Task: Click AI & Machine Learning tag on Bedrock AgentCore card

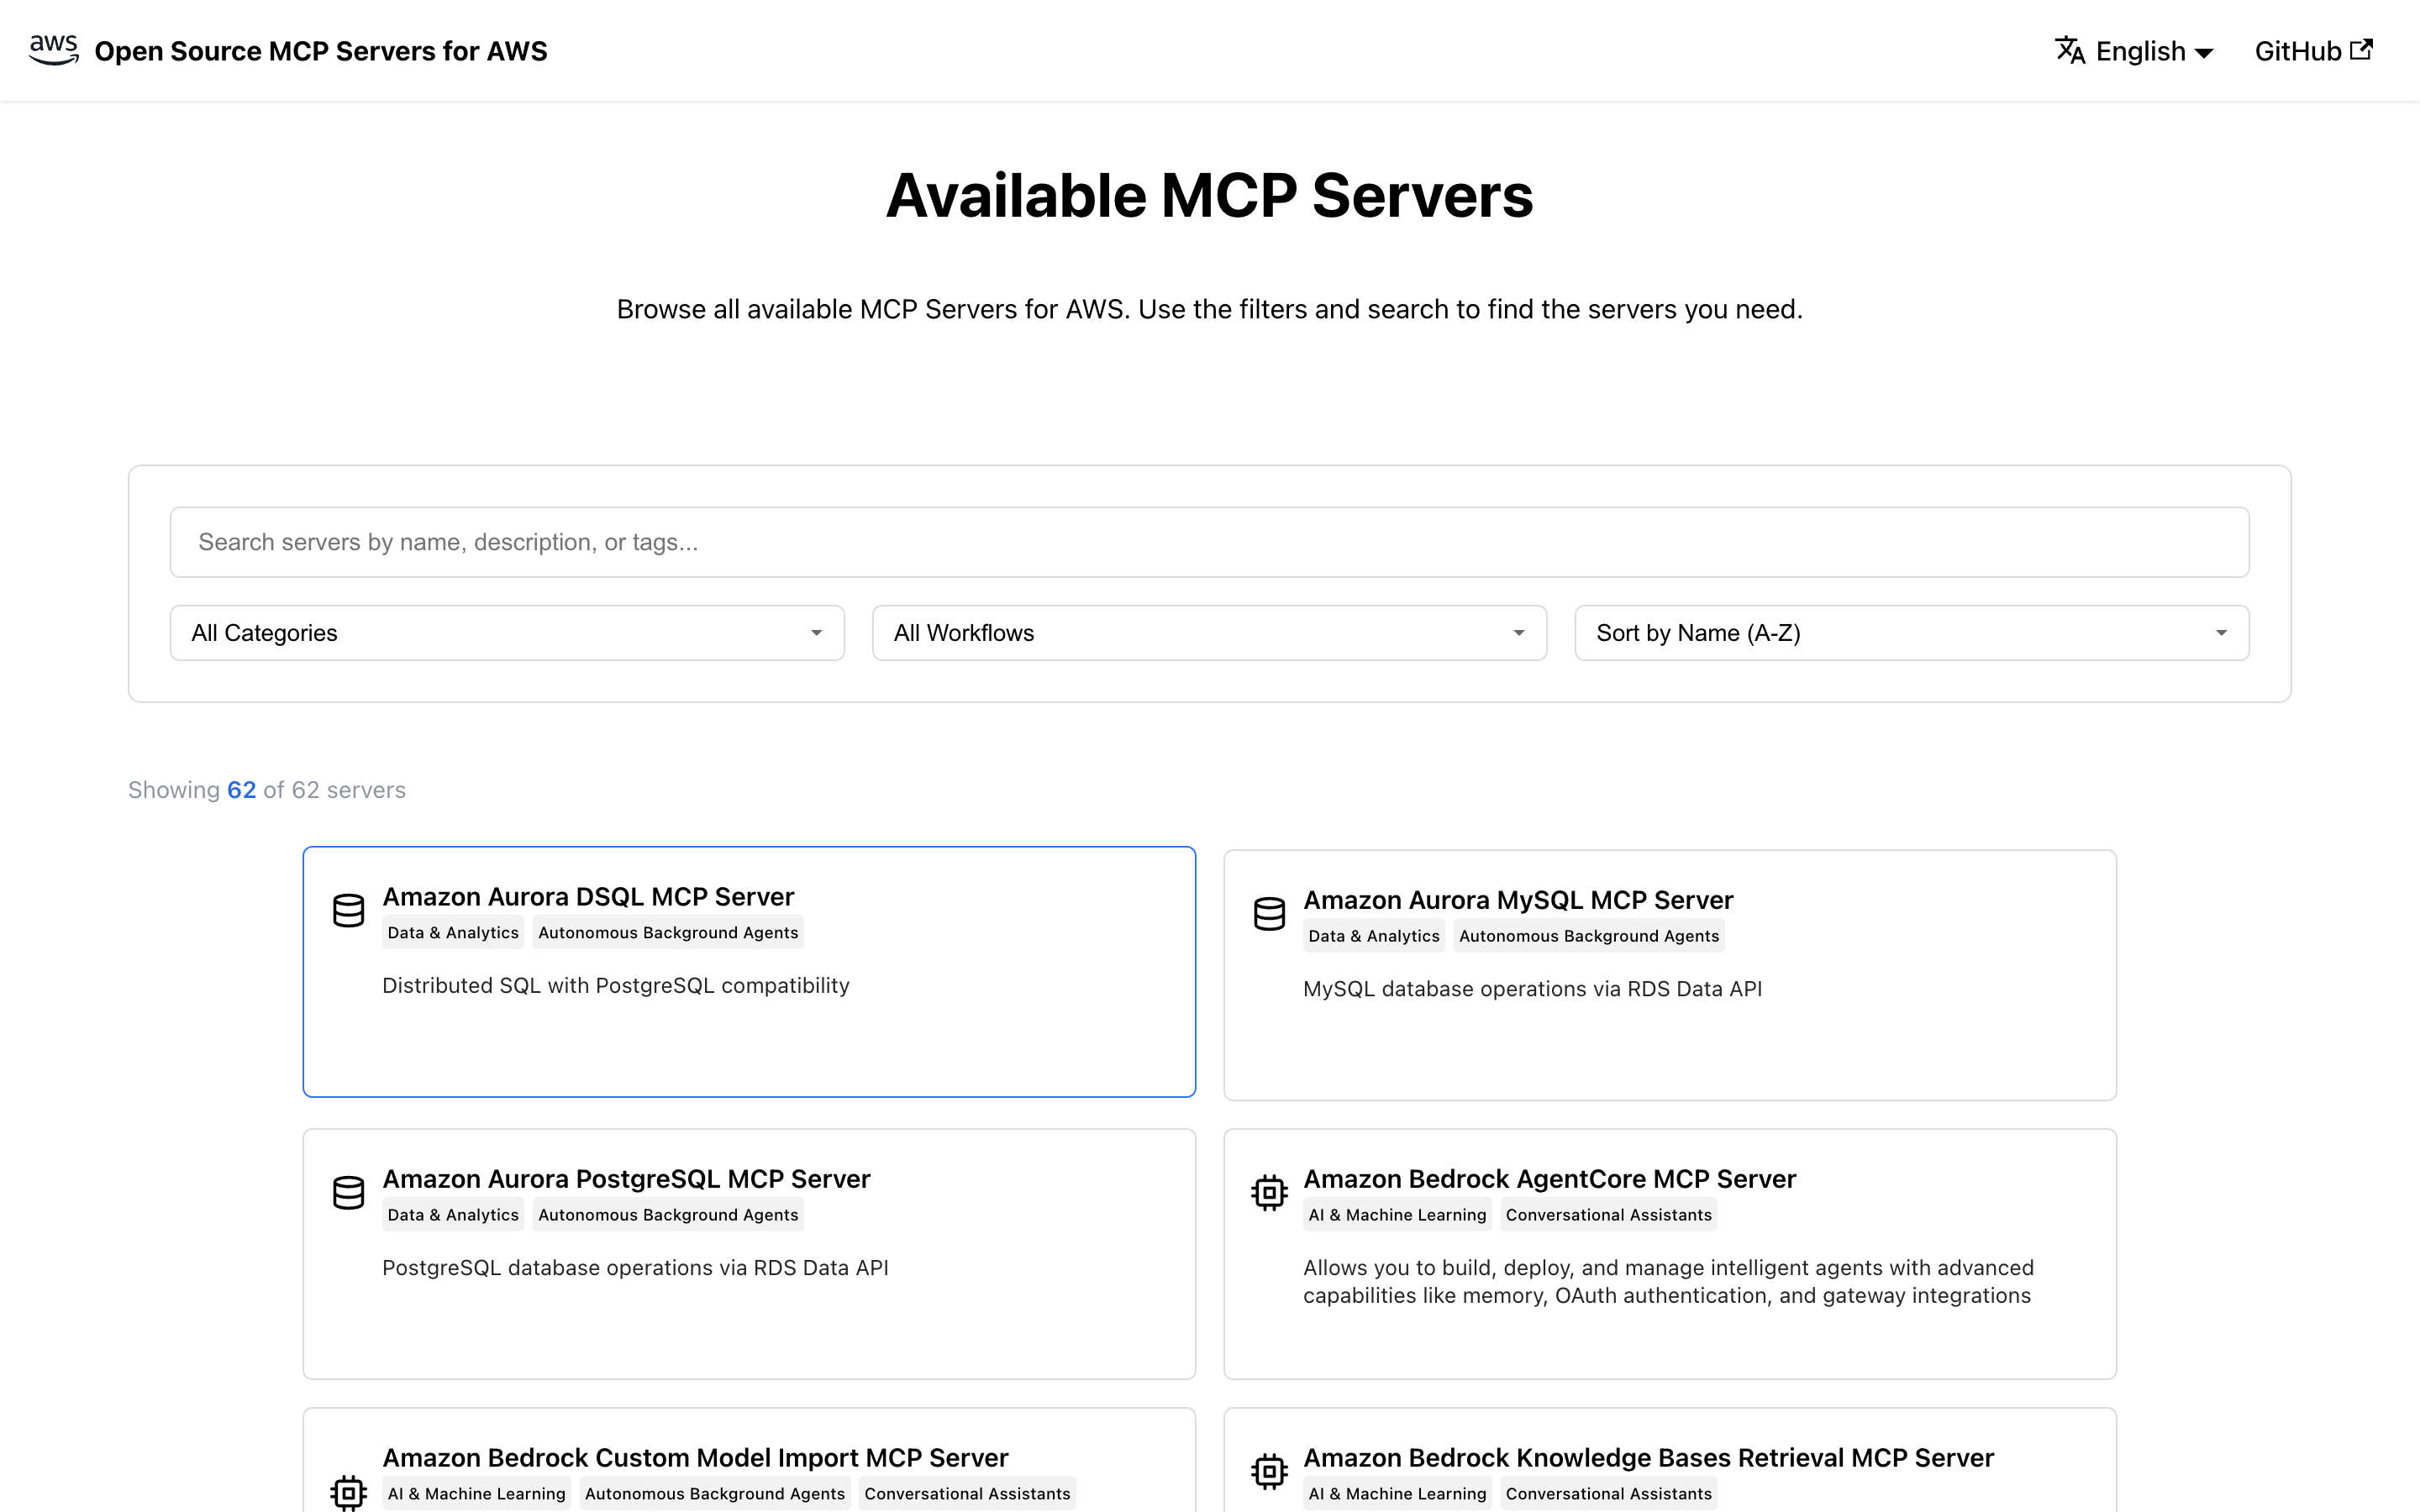Action: tap(1397, 1215)
